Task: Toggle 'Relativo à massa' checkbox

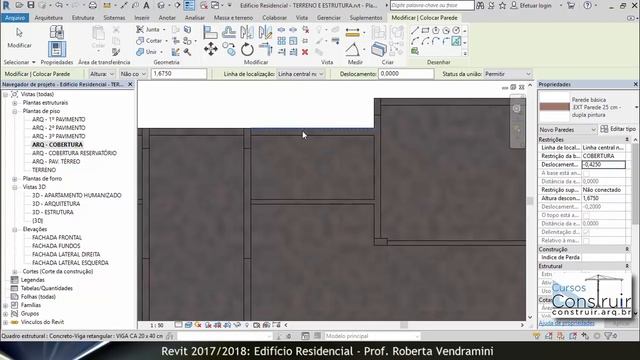Action: [587, 240]
